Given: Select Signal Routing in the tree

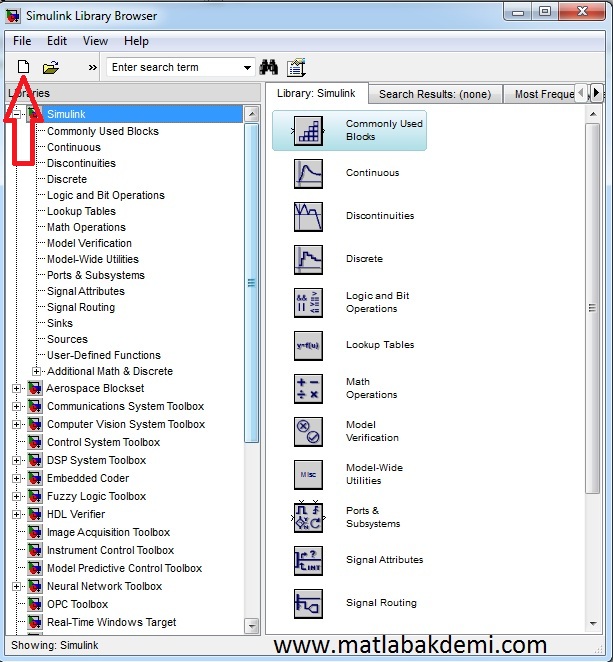Looking at the screenshot, I should (x=81, y=307).
